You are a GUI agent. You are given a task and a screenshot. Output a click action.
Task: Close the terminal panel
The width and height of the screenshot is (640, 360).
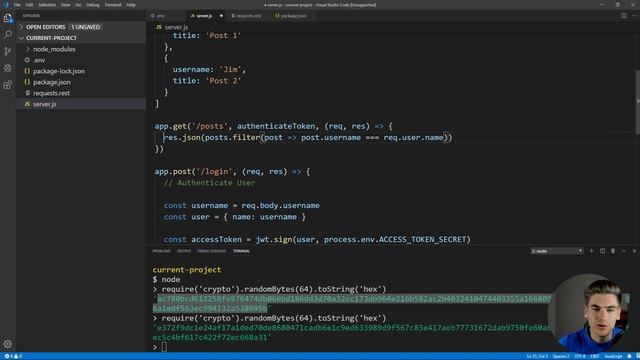click(x=634, y=251)
